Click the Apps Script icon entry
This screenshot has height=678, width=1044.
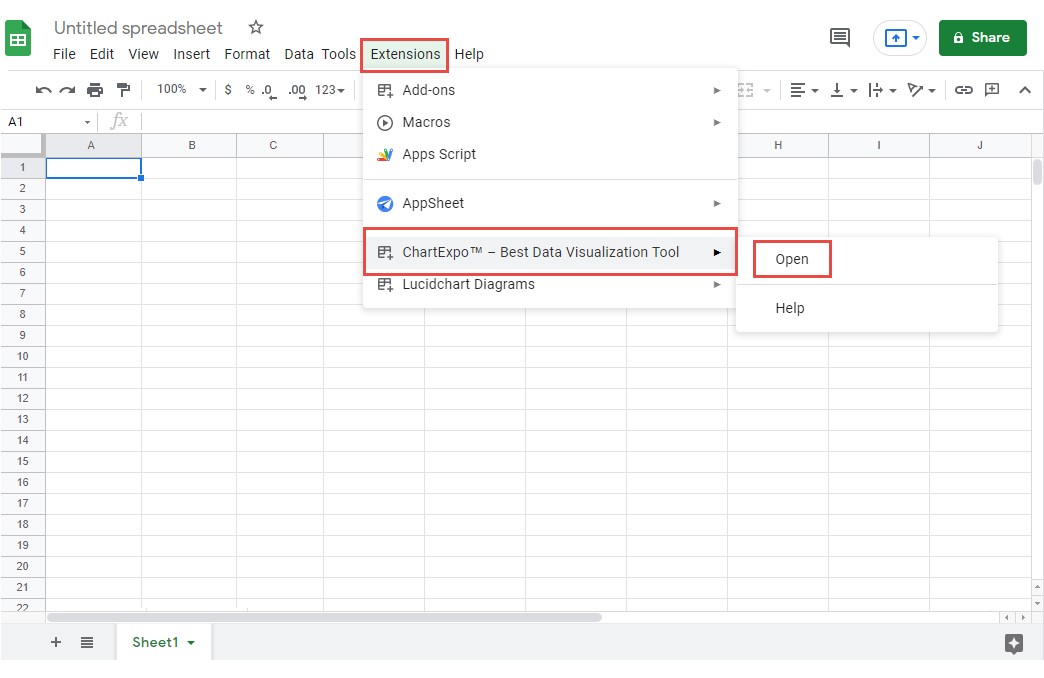click(x=385, y=155)
